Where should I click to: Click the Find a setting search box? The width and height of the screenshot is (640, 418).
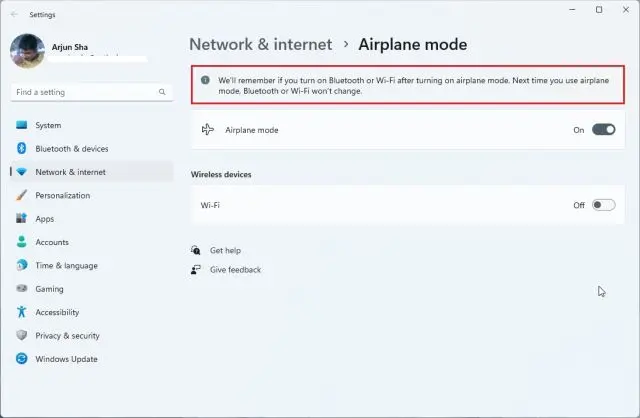(85, 92)
